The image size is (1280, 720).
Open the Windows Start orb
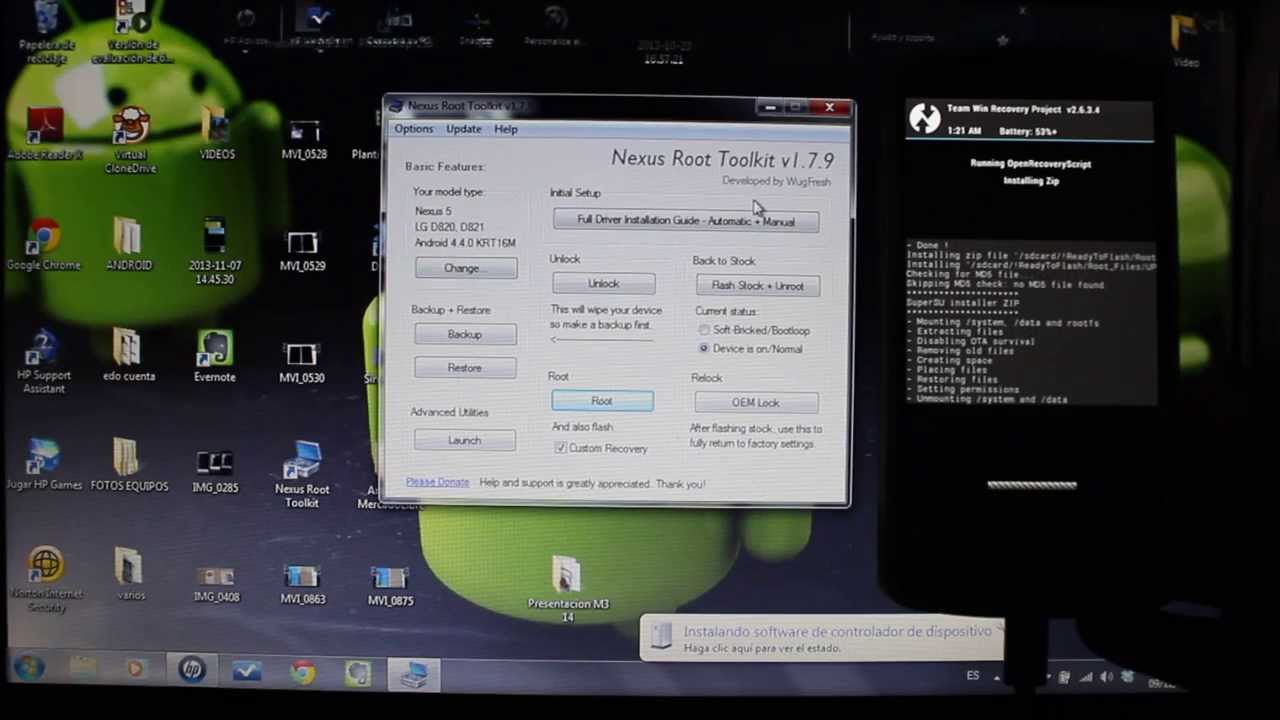[x=29, y=669]
